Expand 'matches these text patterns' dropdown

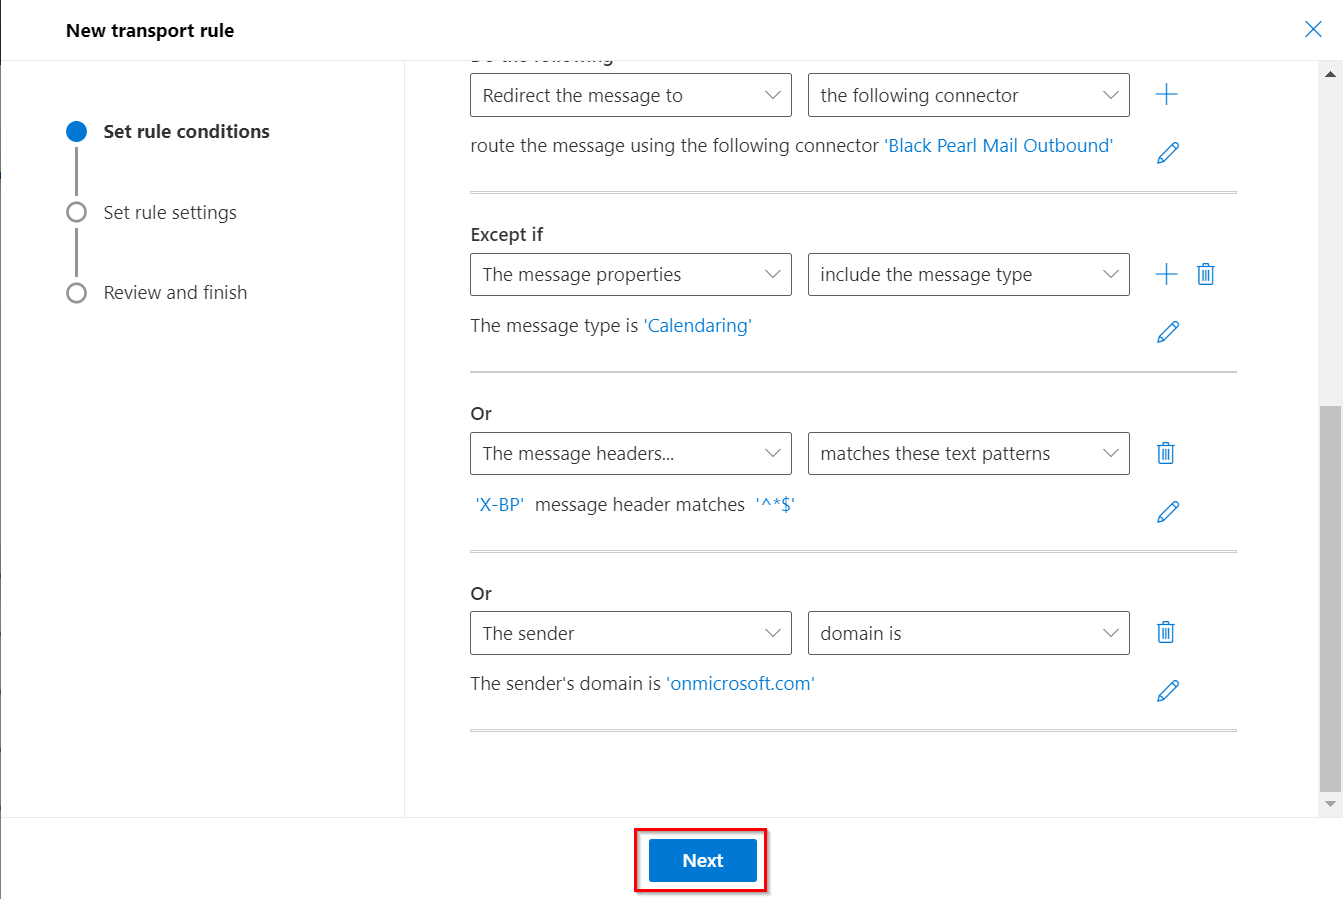968,453
